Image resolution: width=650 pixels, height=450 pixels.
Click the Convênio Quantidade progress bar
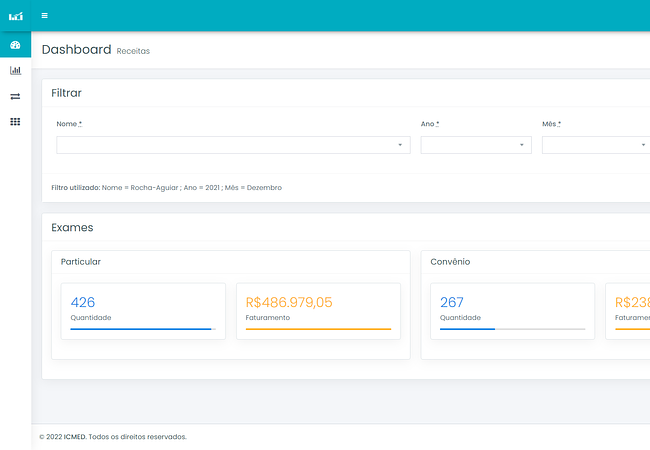click(x=512, y=329)
